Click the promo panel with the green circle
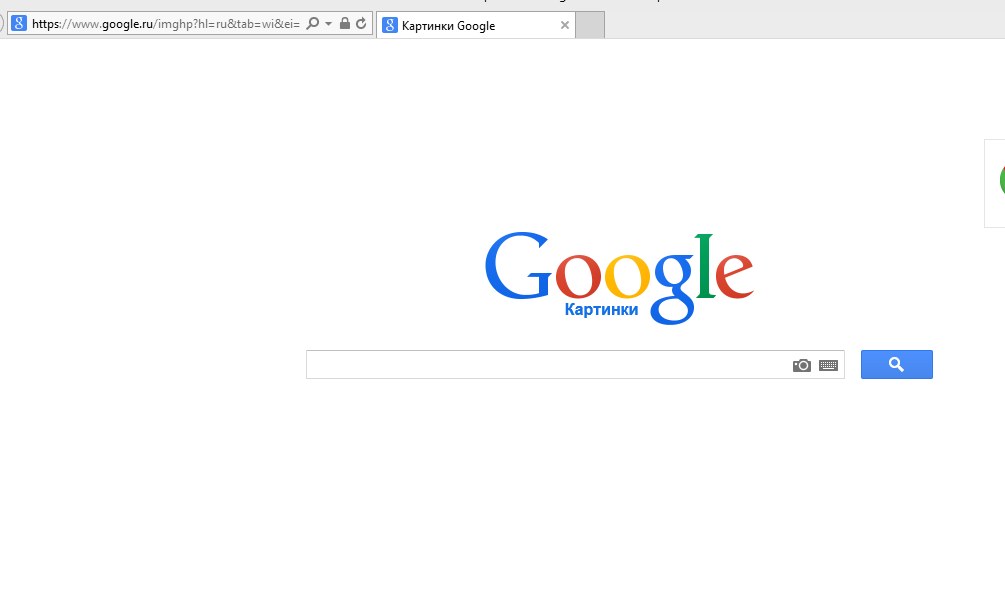The height and width of the screenshot is (603, 1005). 995,183
